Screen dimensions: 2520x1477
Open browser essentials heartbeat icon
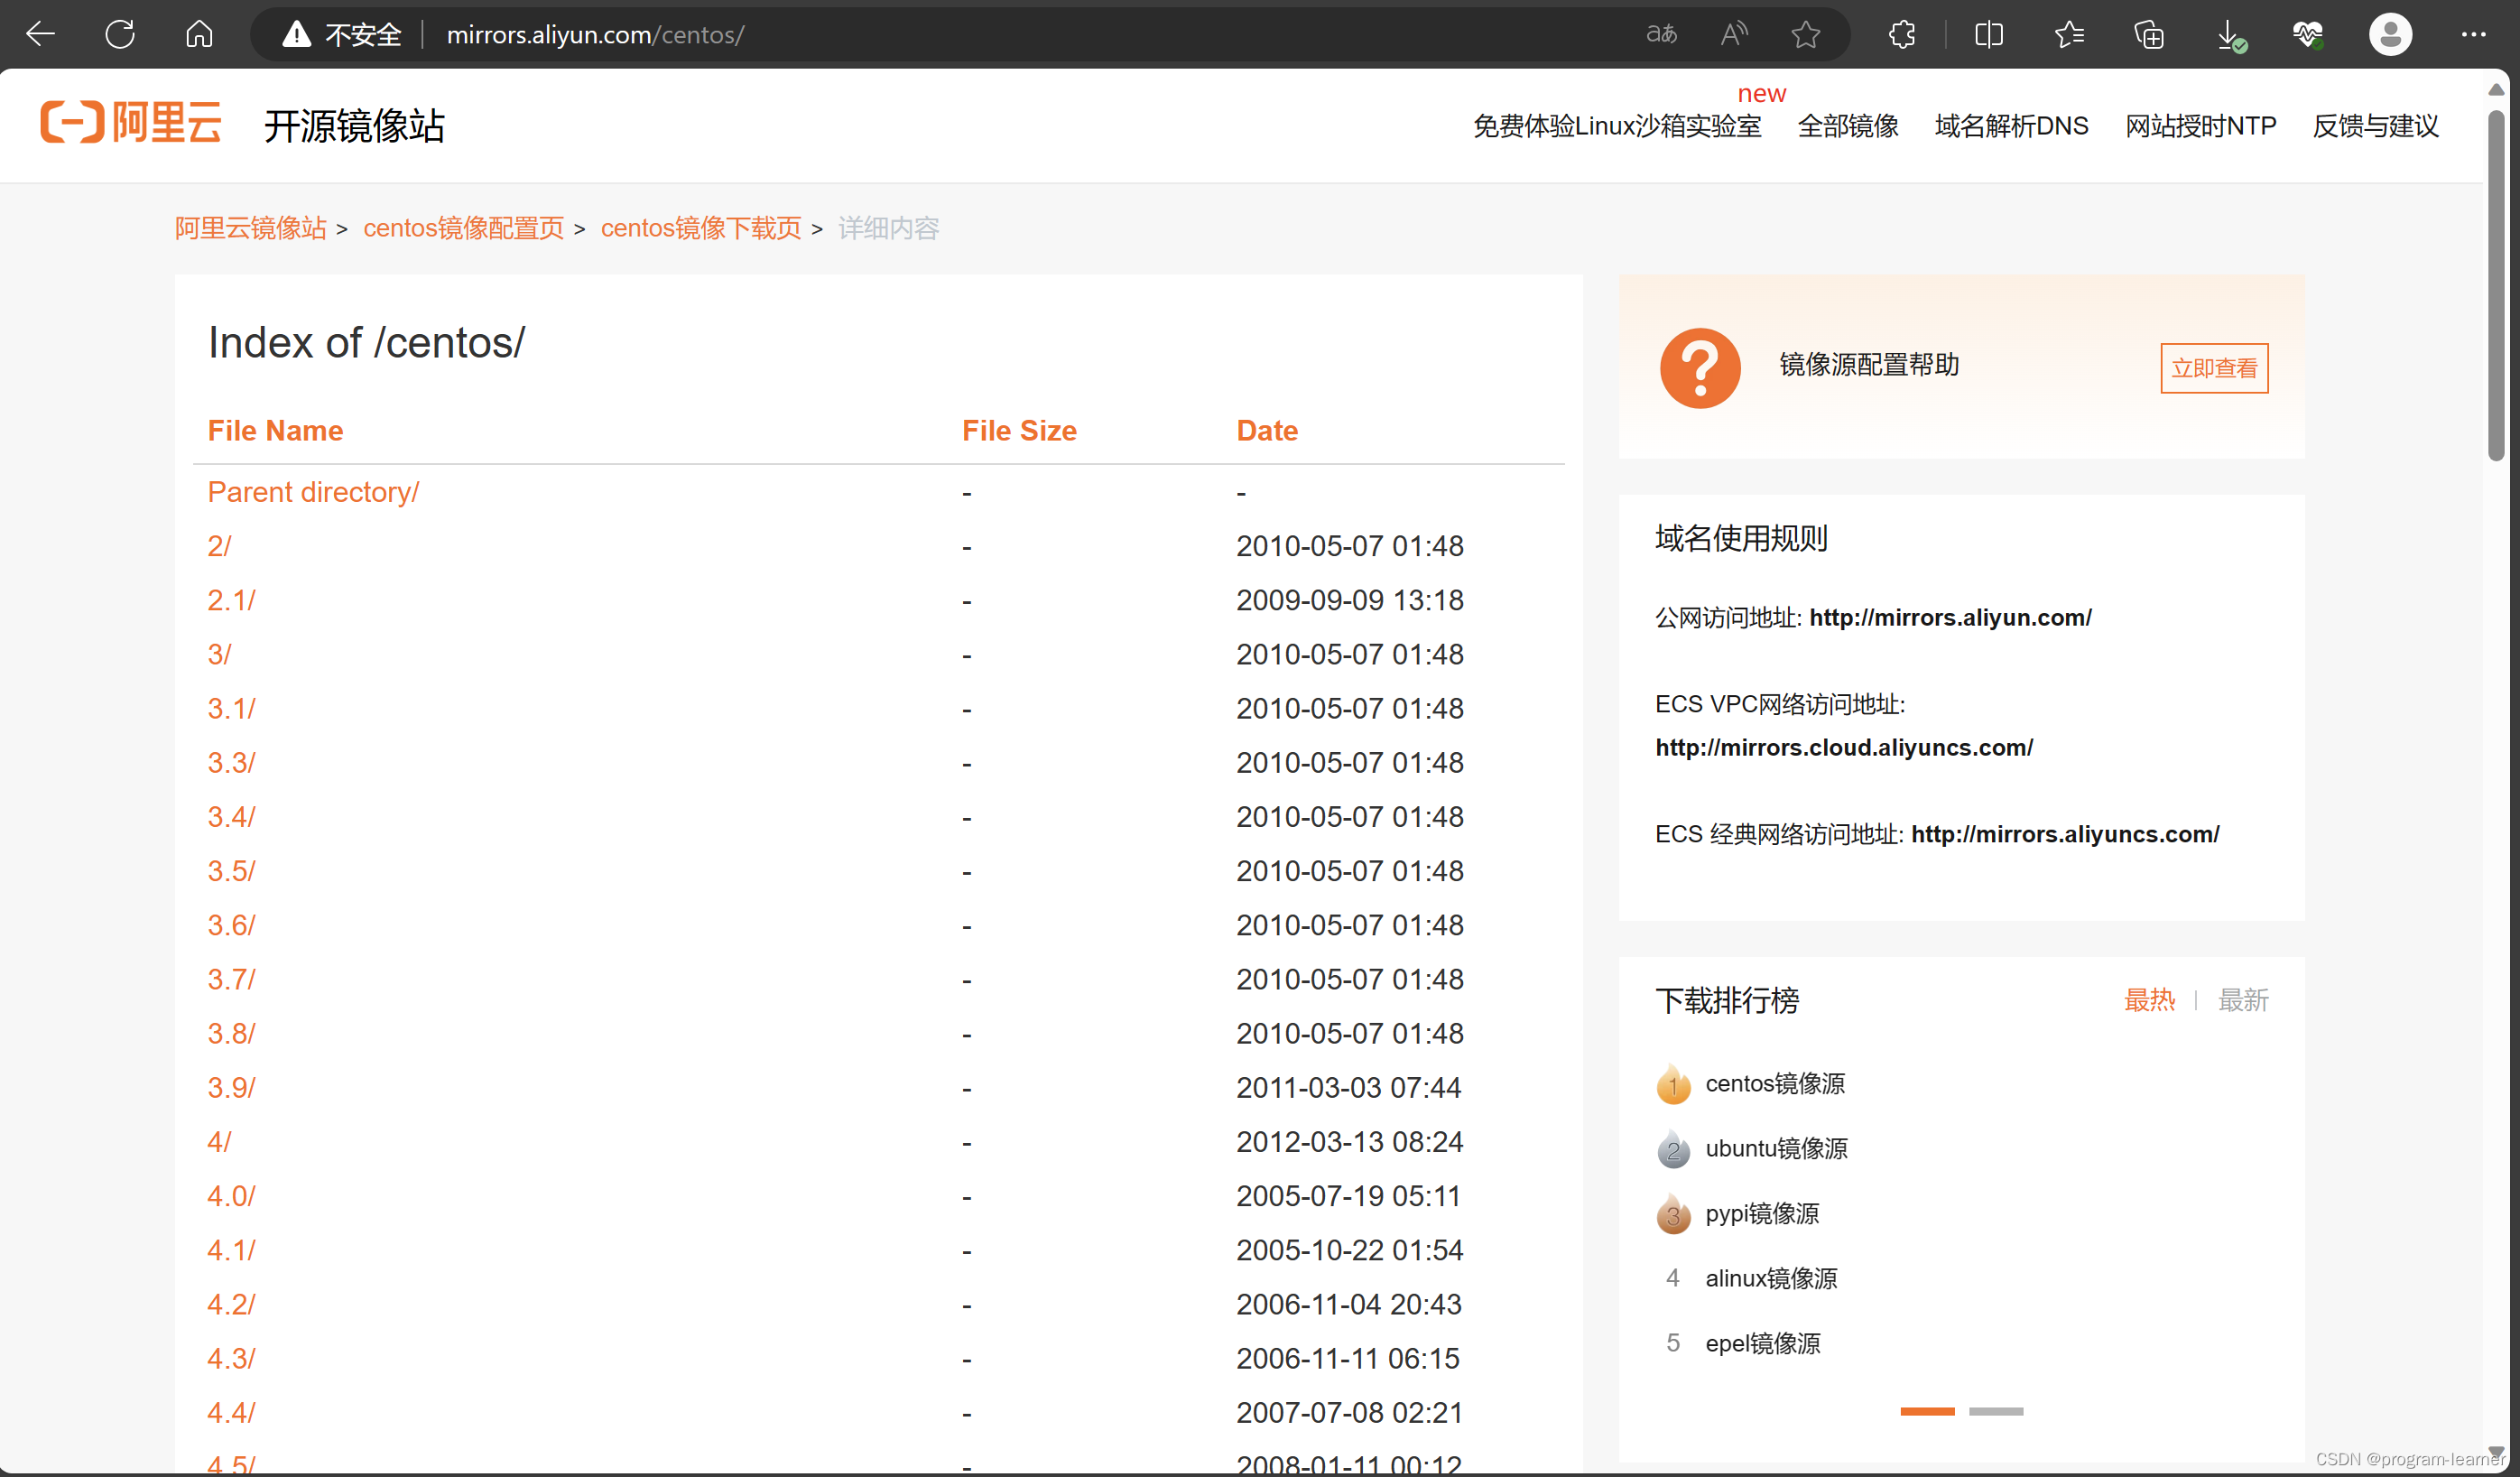click(x=2308, y=34)
